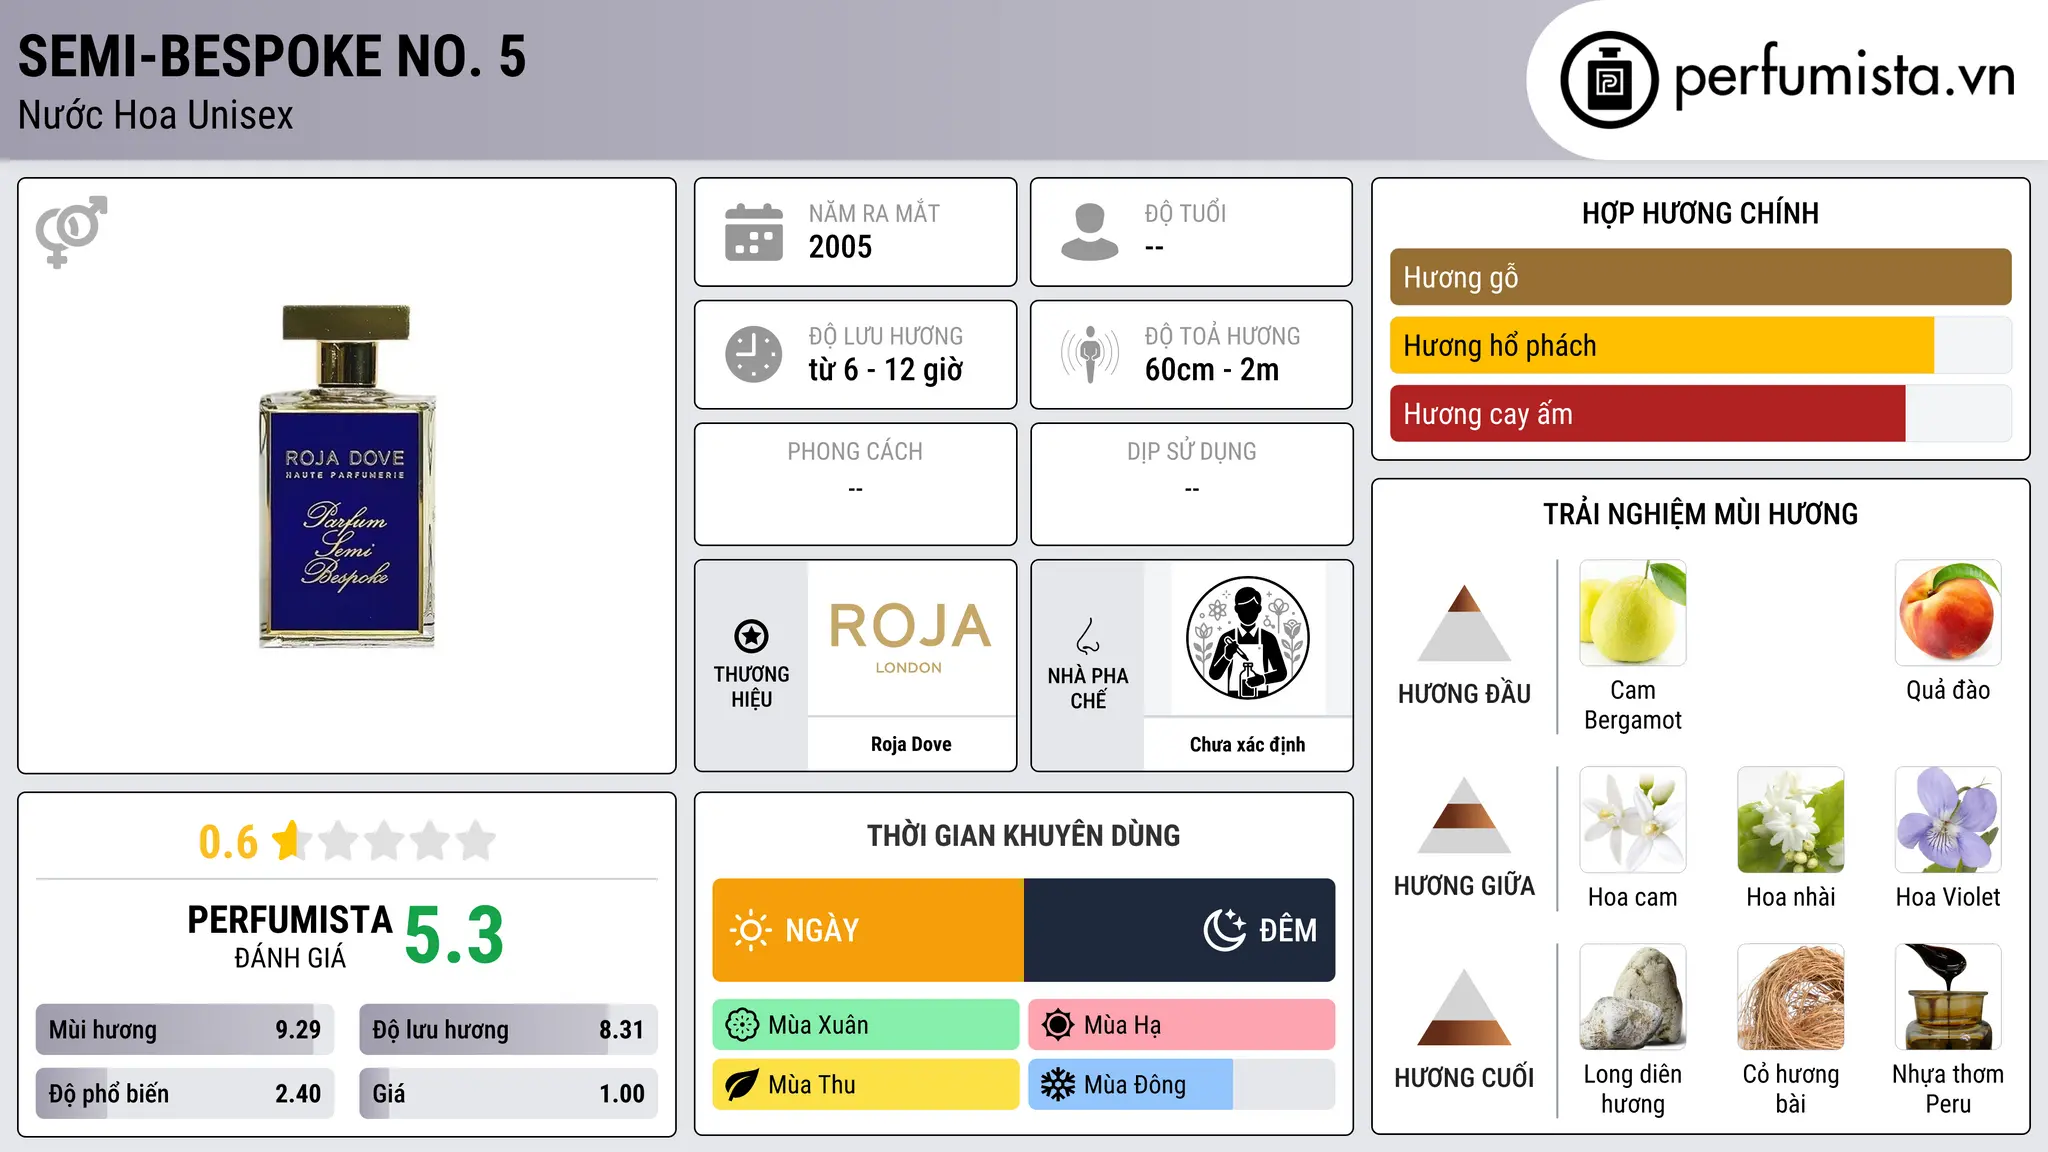The image size is (2048, 1152).
Task: Click the Hương gỗ accord bar
Action: coord(1700,277)
